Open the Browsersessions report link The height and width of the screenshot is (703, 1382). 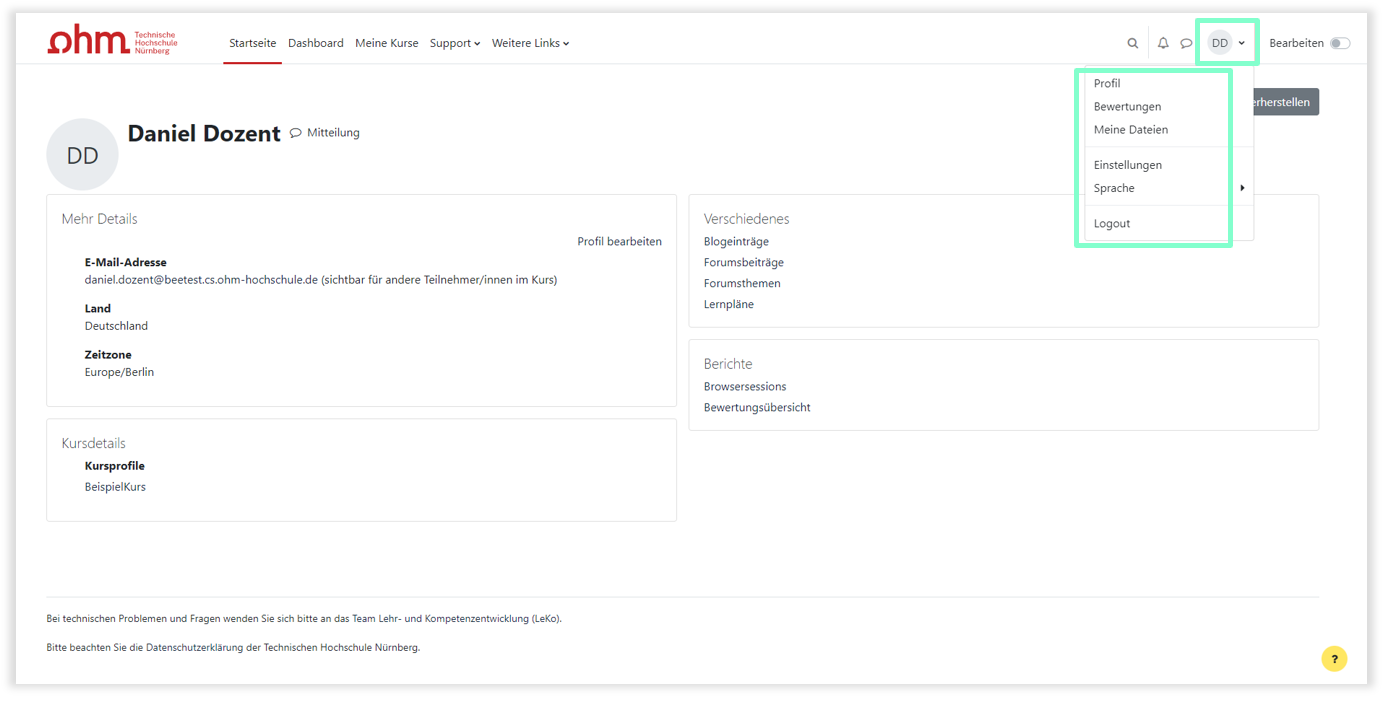[x=745, y=387]
